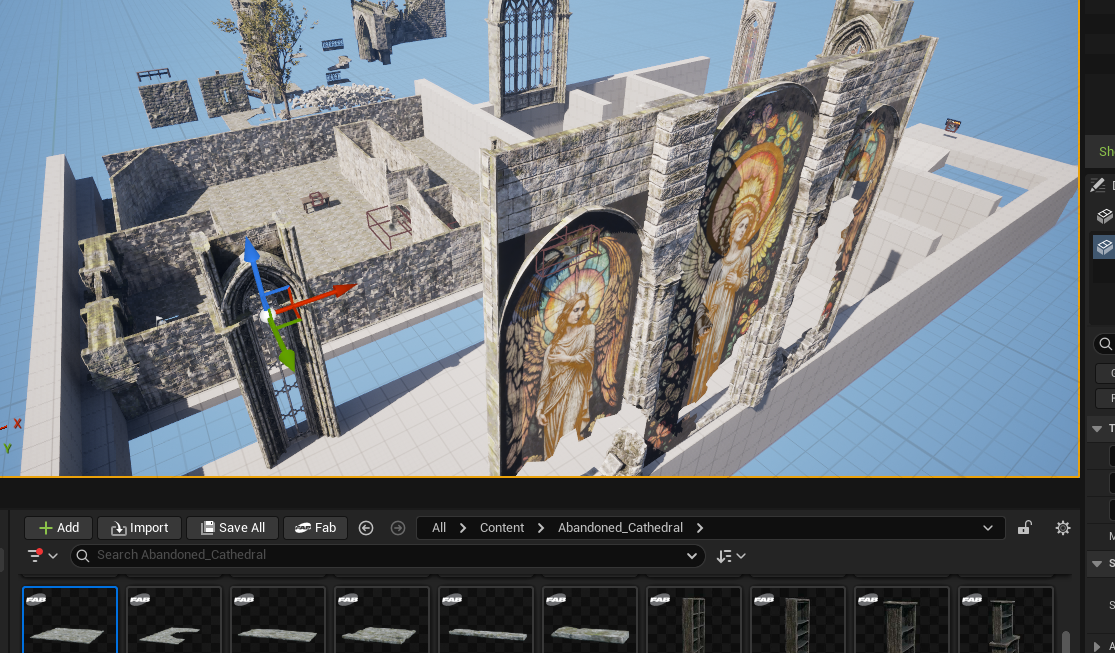Open the sort options menu

tap(731, 556)
